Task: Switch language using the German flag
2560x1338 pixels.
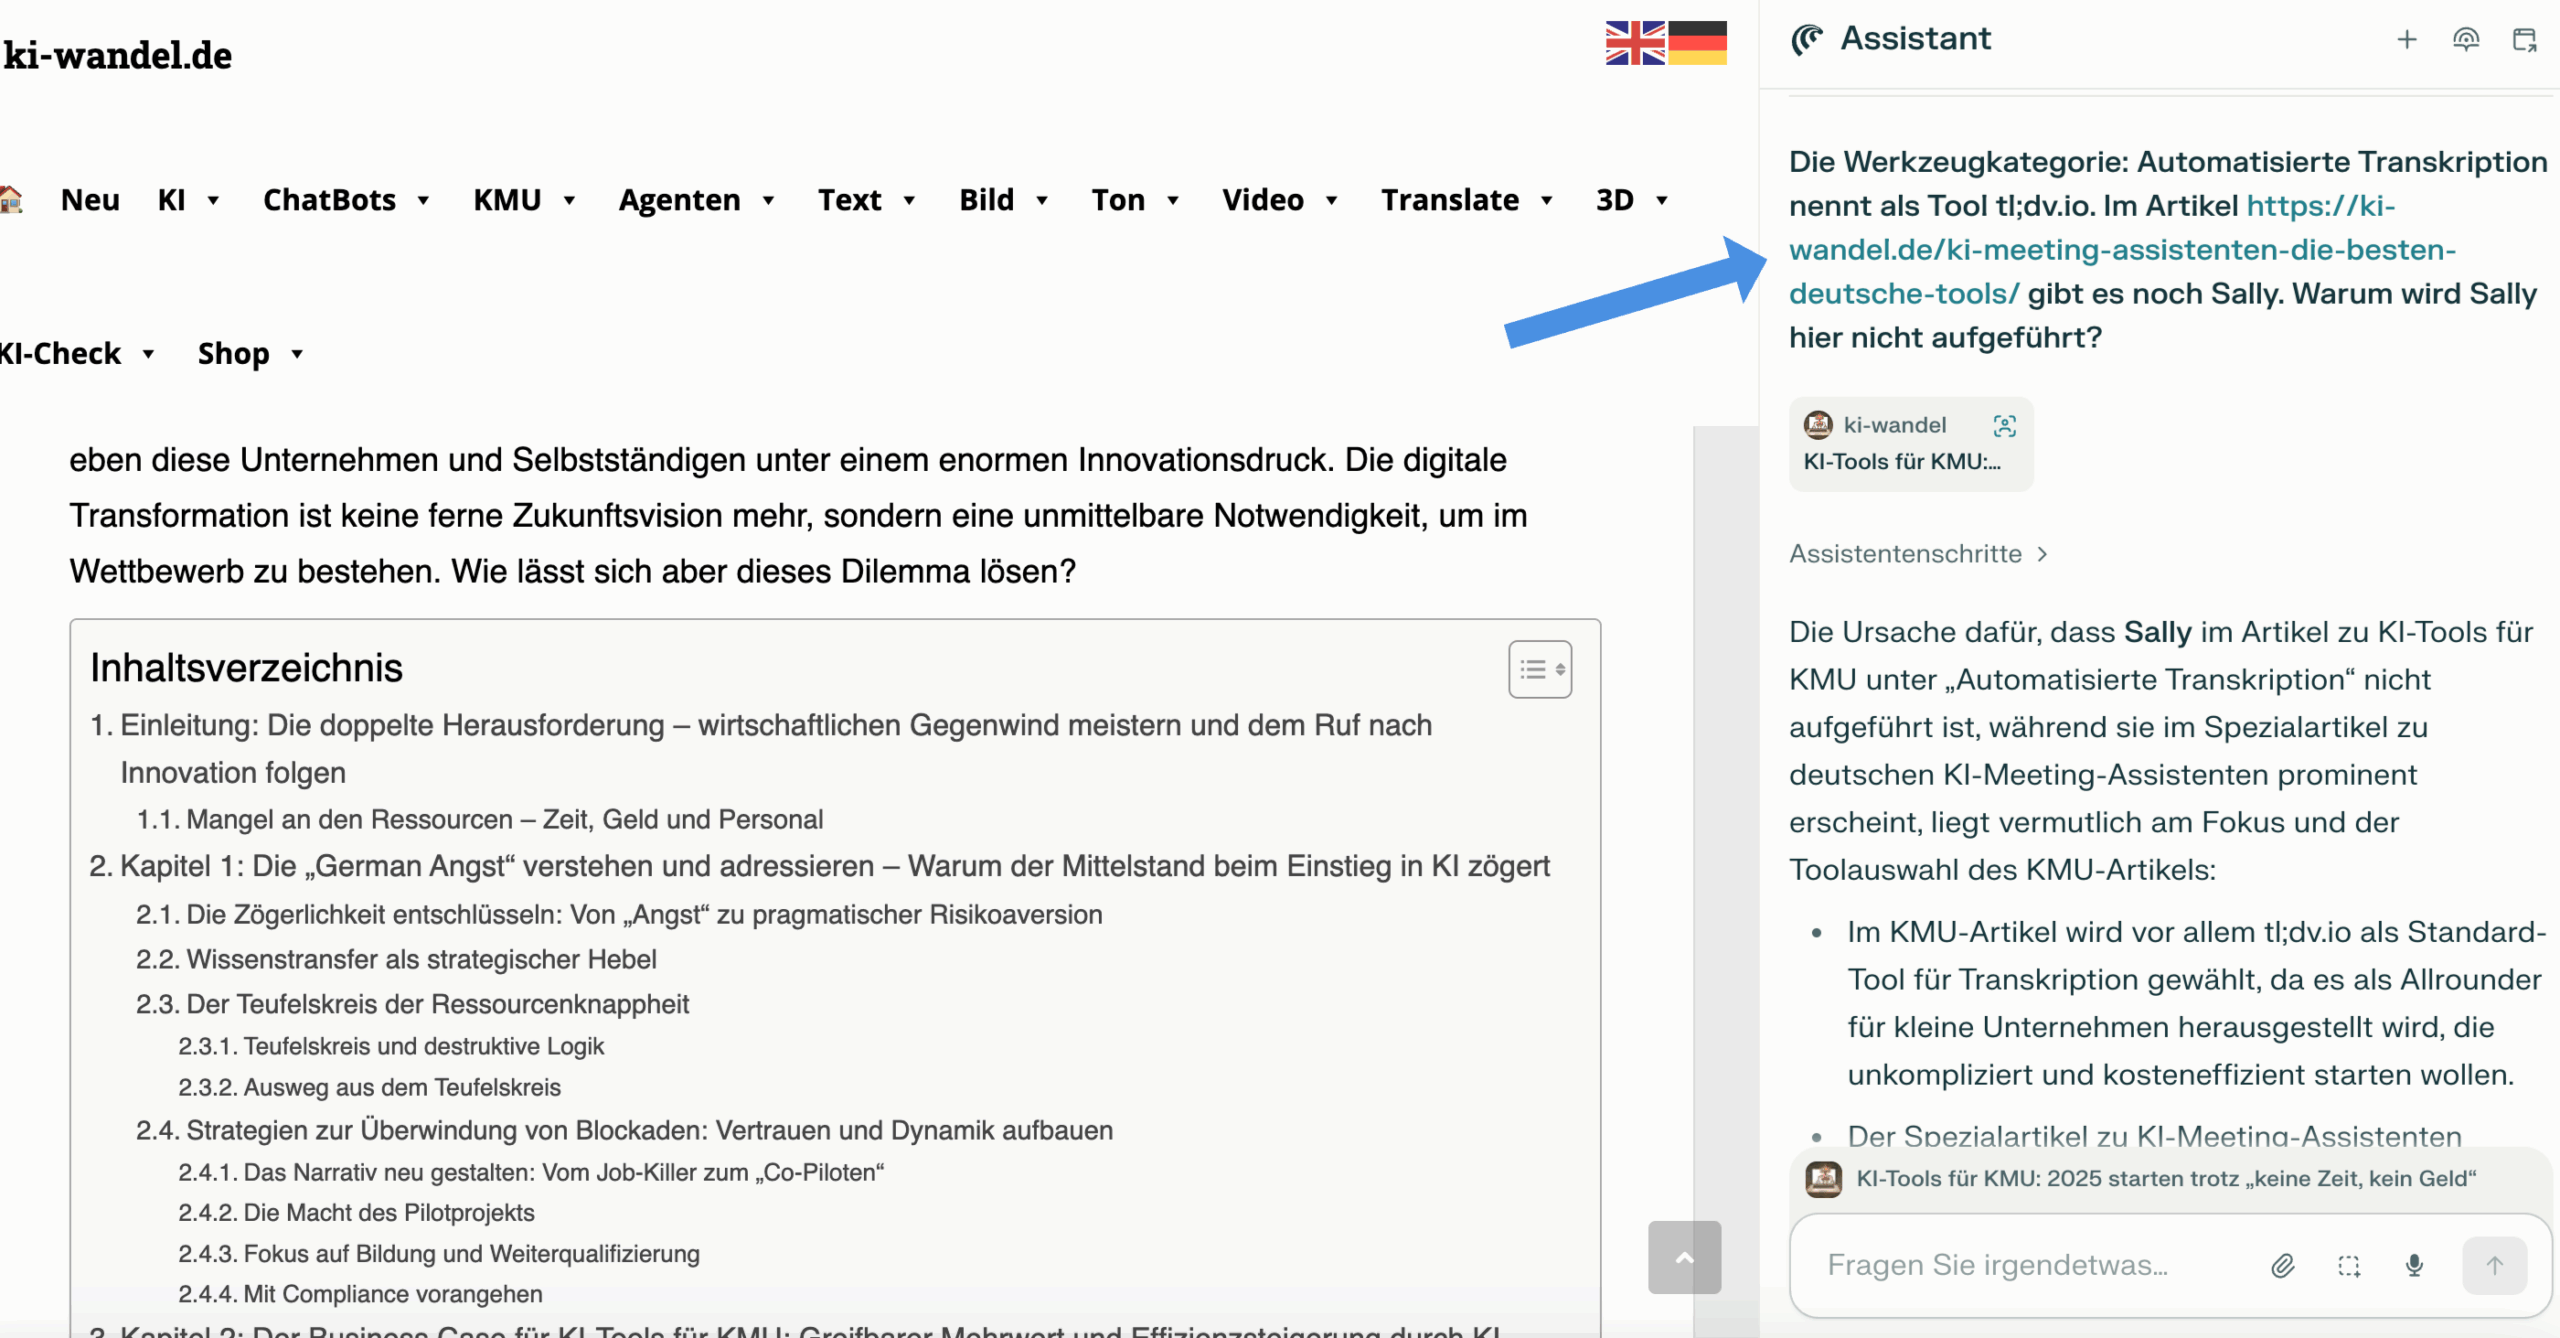Action: click(1697, 43)
